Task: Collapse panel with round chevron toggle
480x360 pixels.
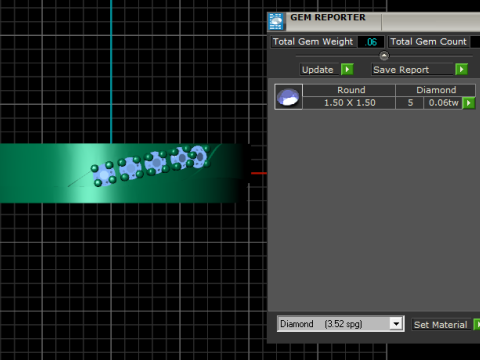Action: point(384,55)
